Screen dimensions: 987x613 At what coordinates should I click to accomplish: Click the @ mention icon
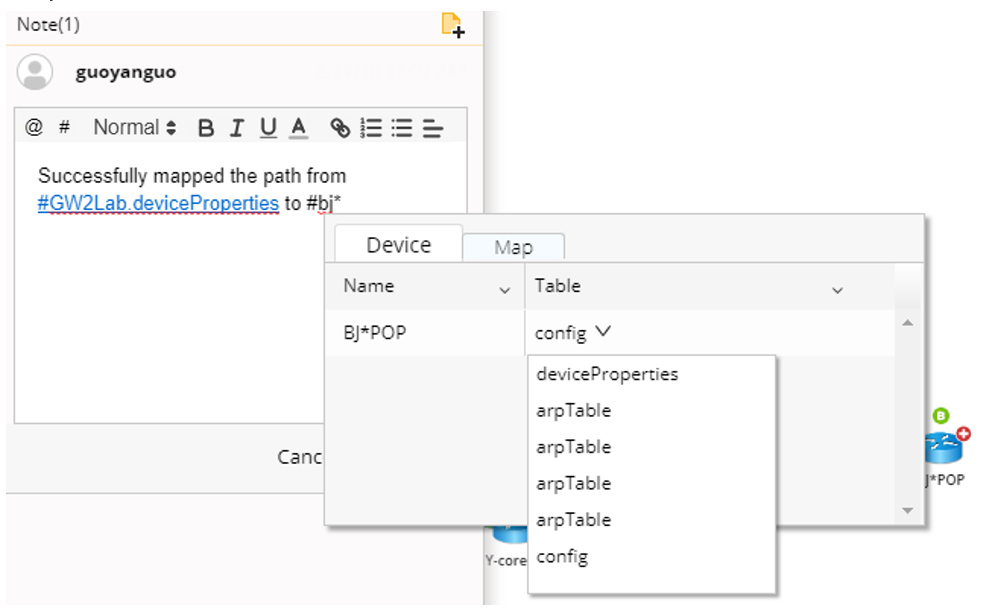tap(34, 128)
